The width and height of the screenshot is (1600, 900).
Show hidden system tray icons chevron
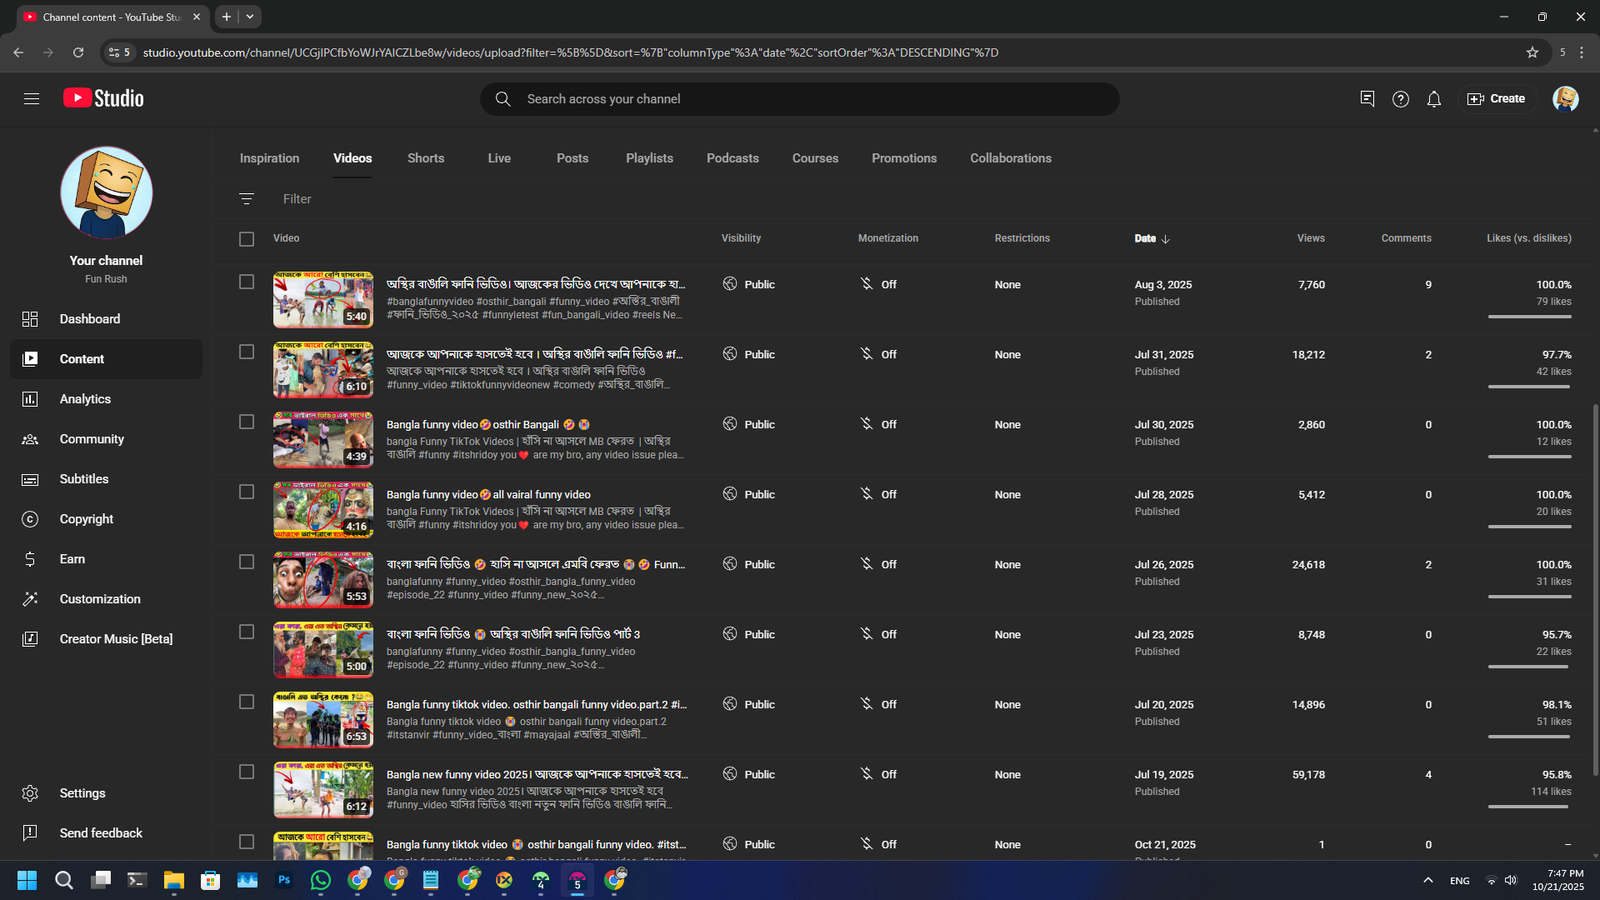[1428, 880]
